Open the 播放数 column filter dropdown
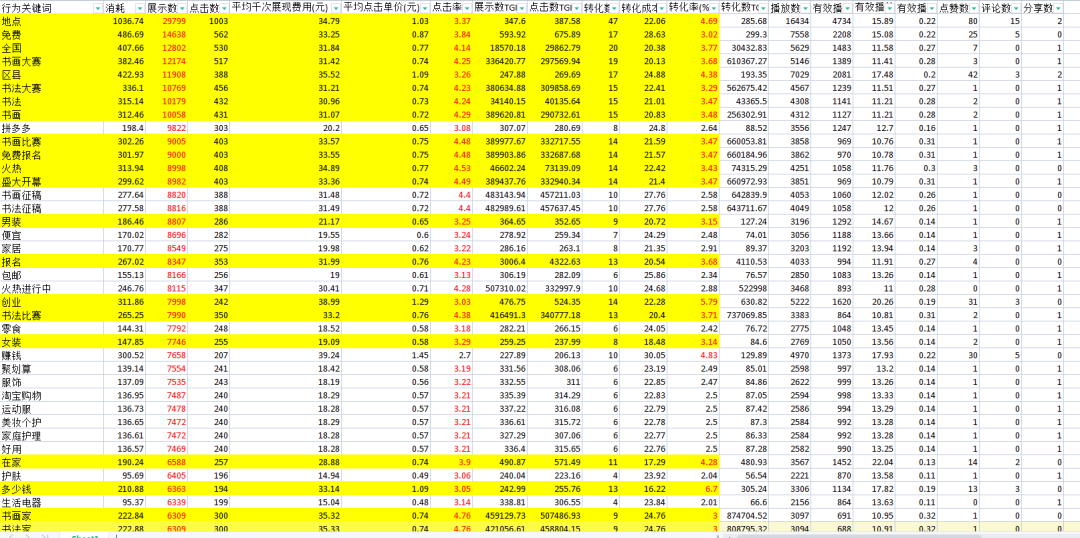This screenshot has height=538, width=1080. tap(805, 8)
